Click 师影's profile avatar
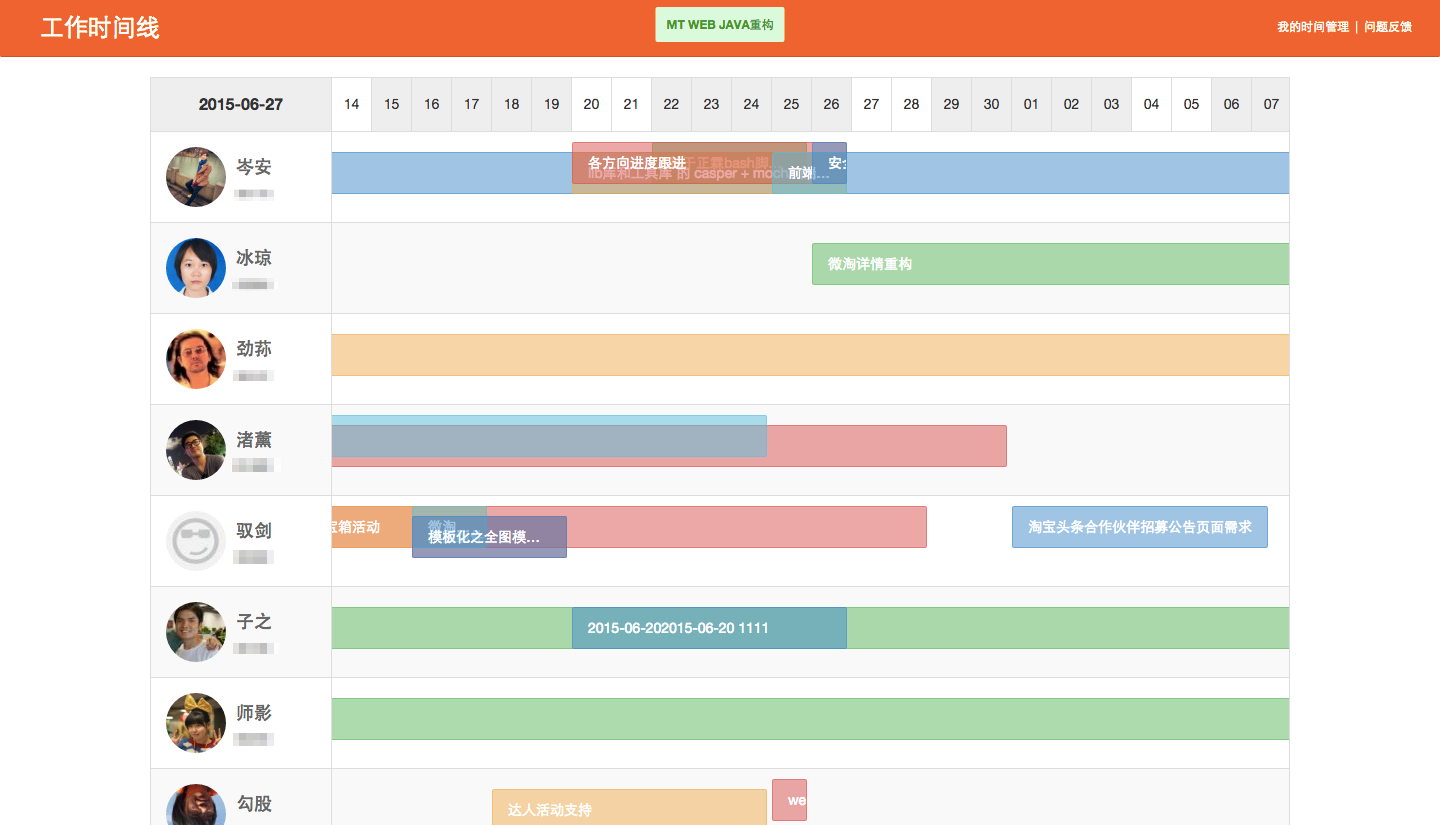This screenshot has width=1440, height=825. pyautogui.click(x=196, y=723)
